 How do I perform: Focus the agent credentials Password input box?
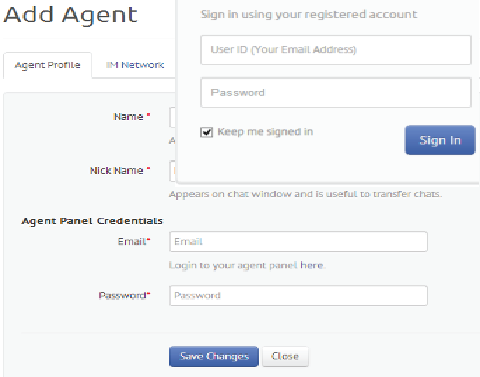[298, 296]
